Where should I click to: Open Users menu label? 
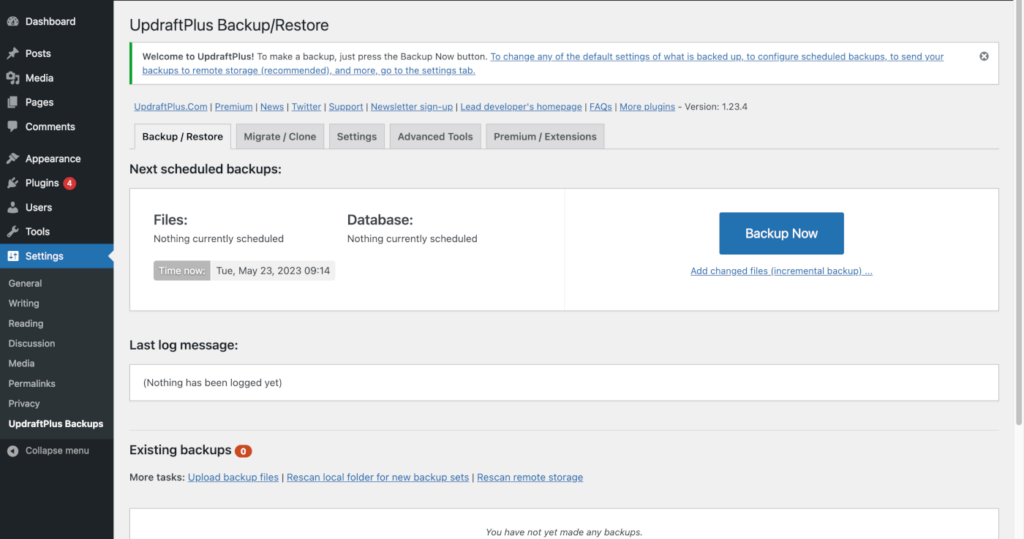tap(39, 207)
